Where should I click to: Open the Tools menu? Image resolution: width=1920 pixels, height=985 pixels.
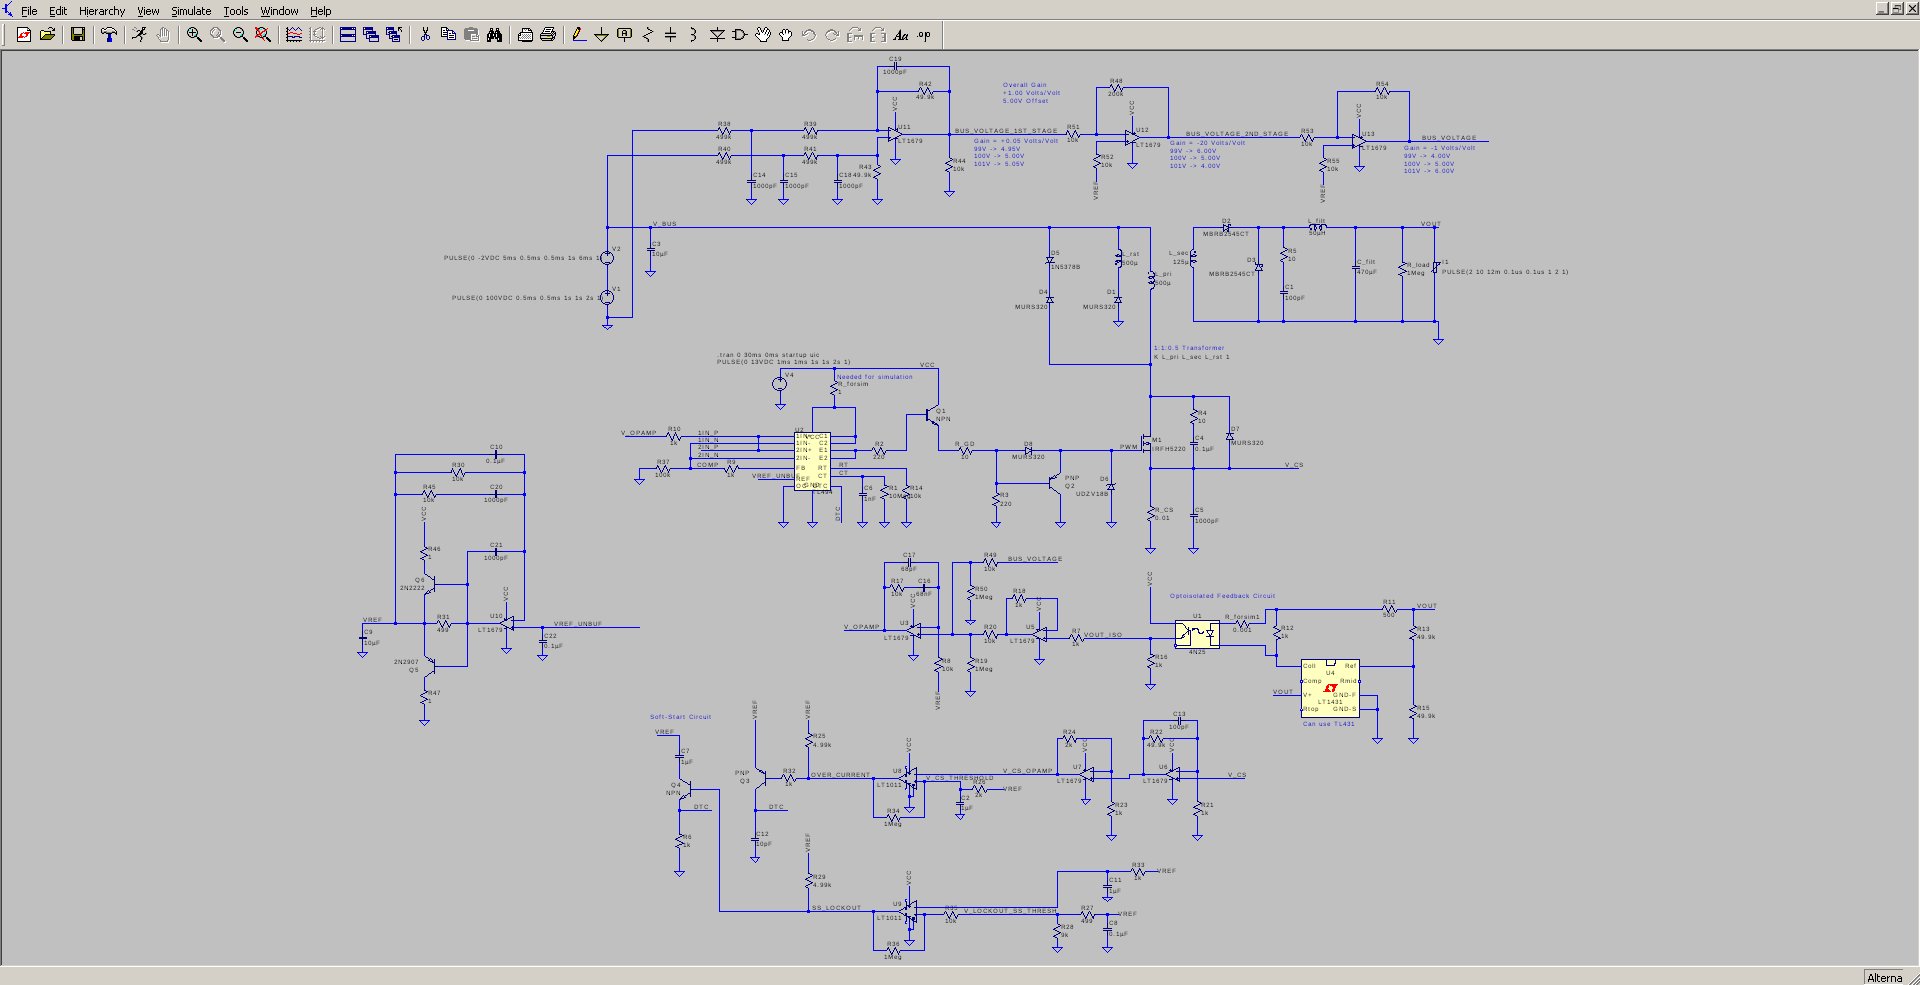(236, 11)
